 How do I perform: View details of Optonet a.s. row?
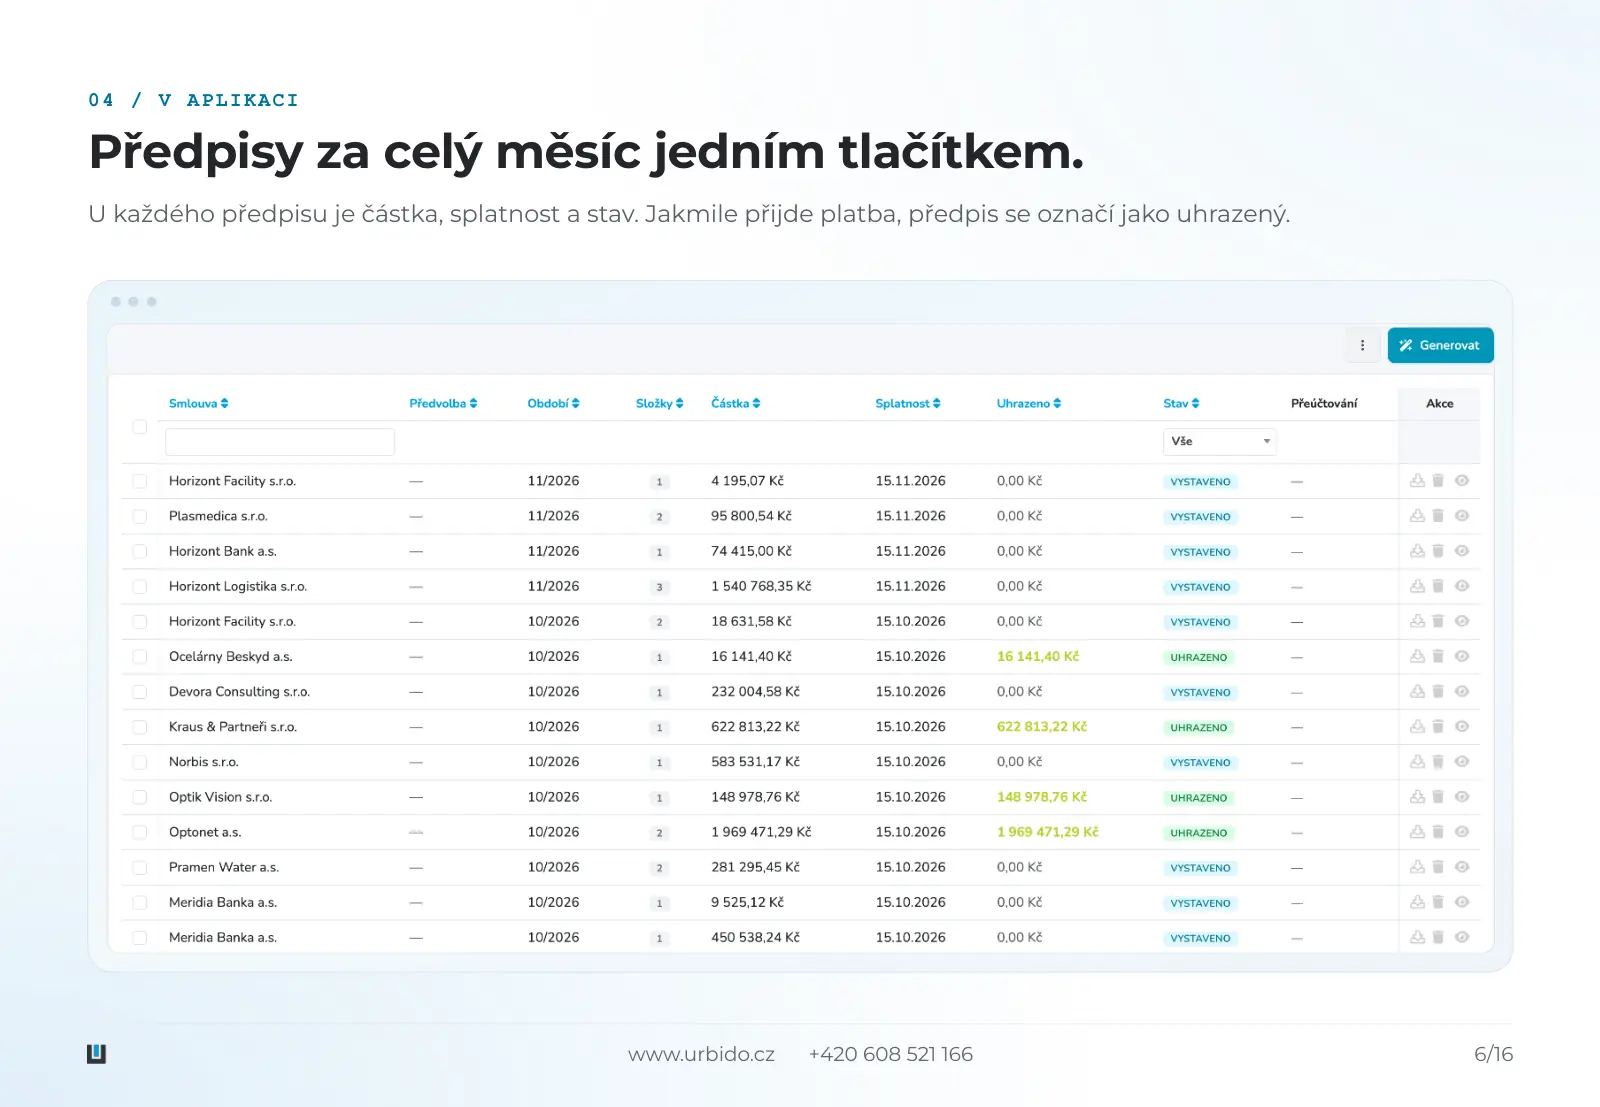point(1462,831)
